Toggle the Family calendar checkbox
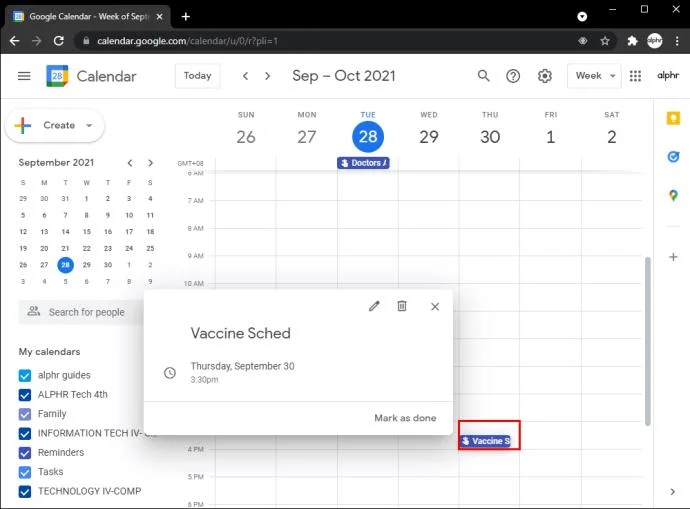This screenshot has width=690, height=509. click(x=25, y=414)
